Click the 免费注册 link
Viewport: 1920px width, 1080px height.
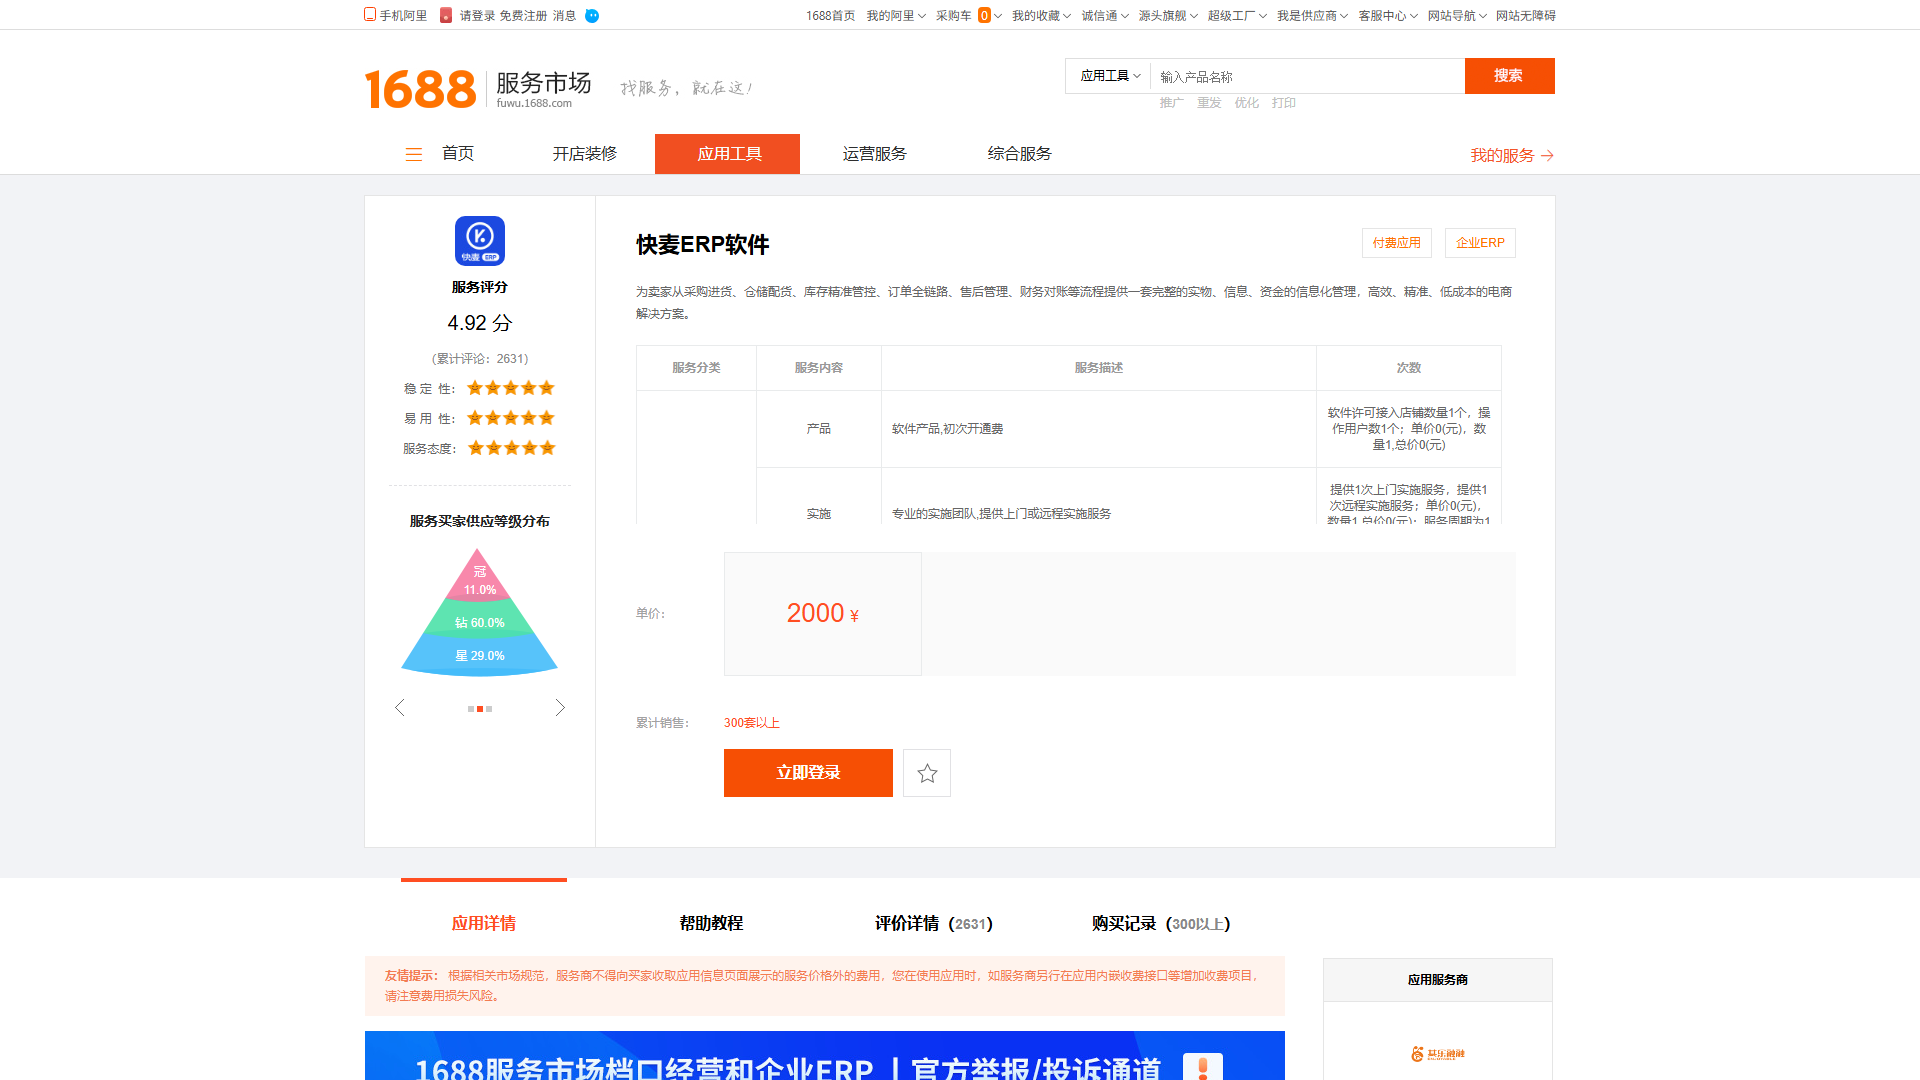(523, 16)
